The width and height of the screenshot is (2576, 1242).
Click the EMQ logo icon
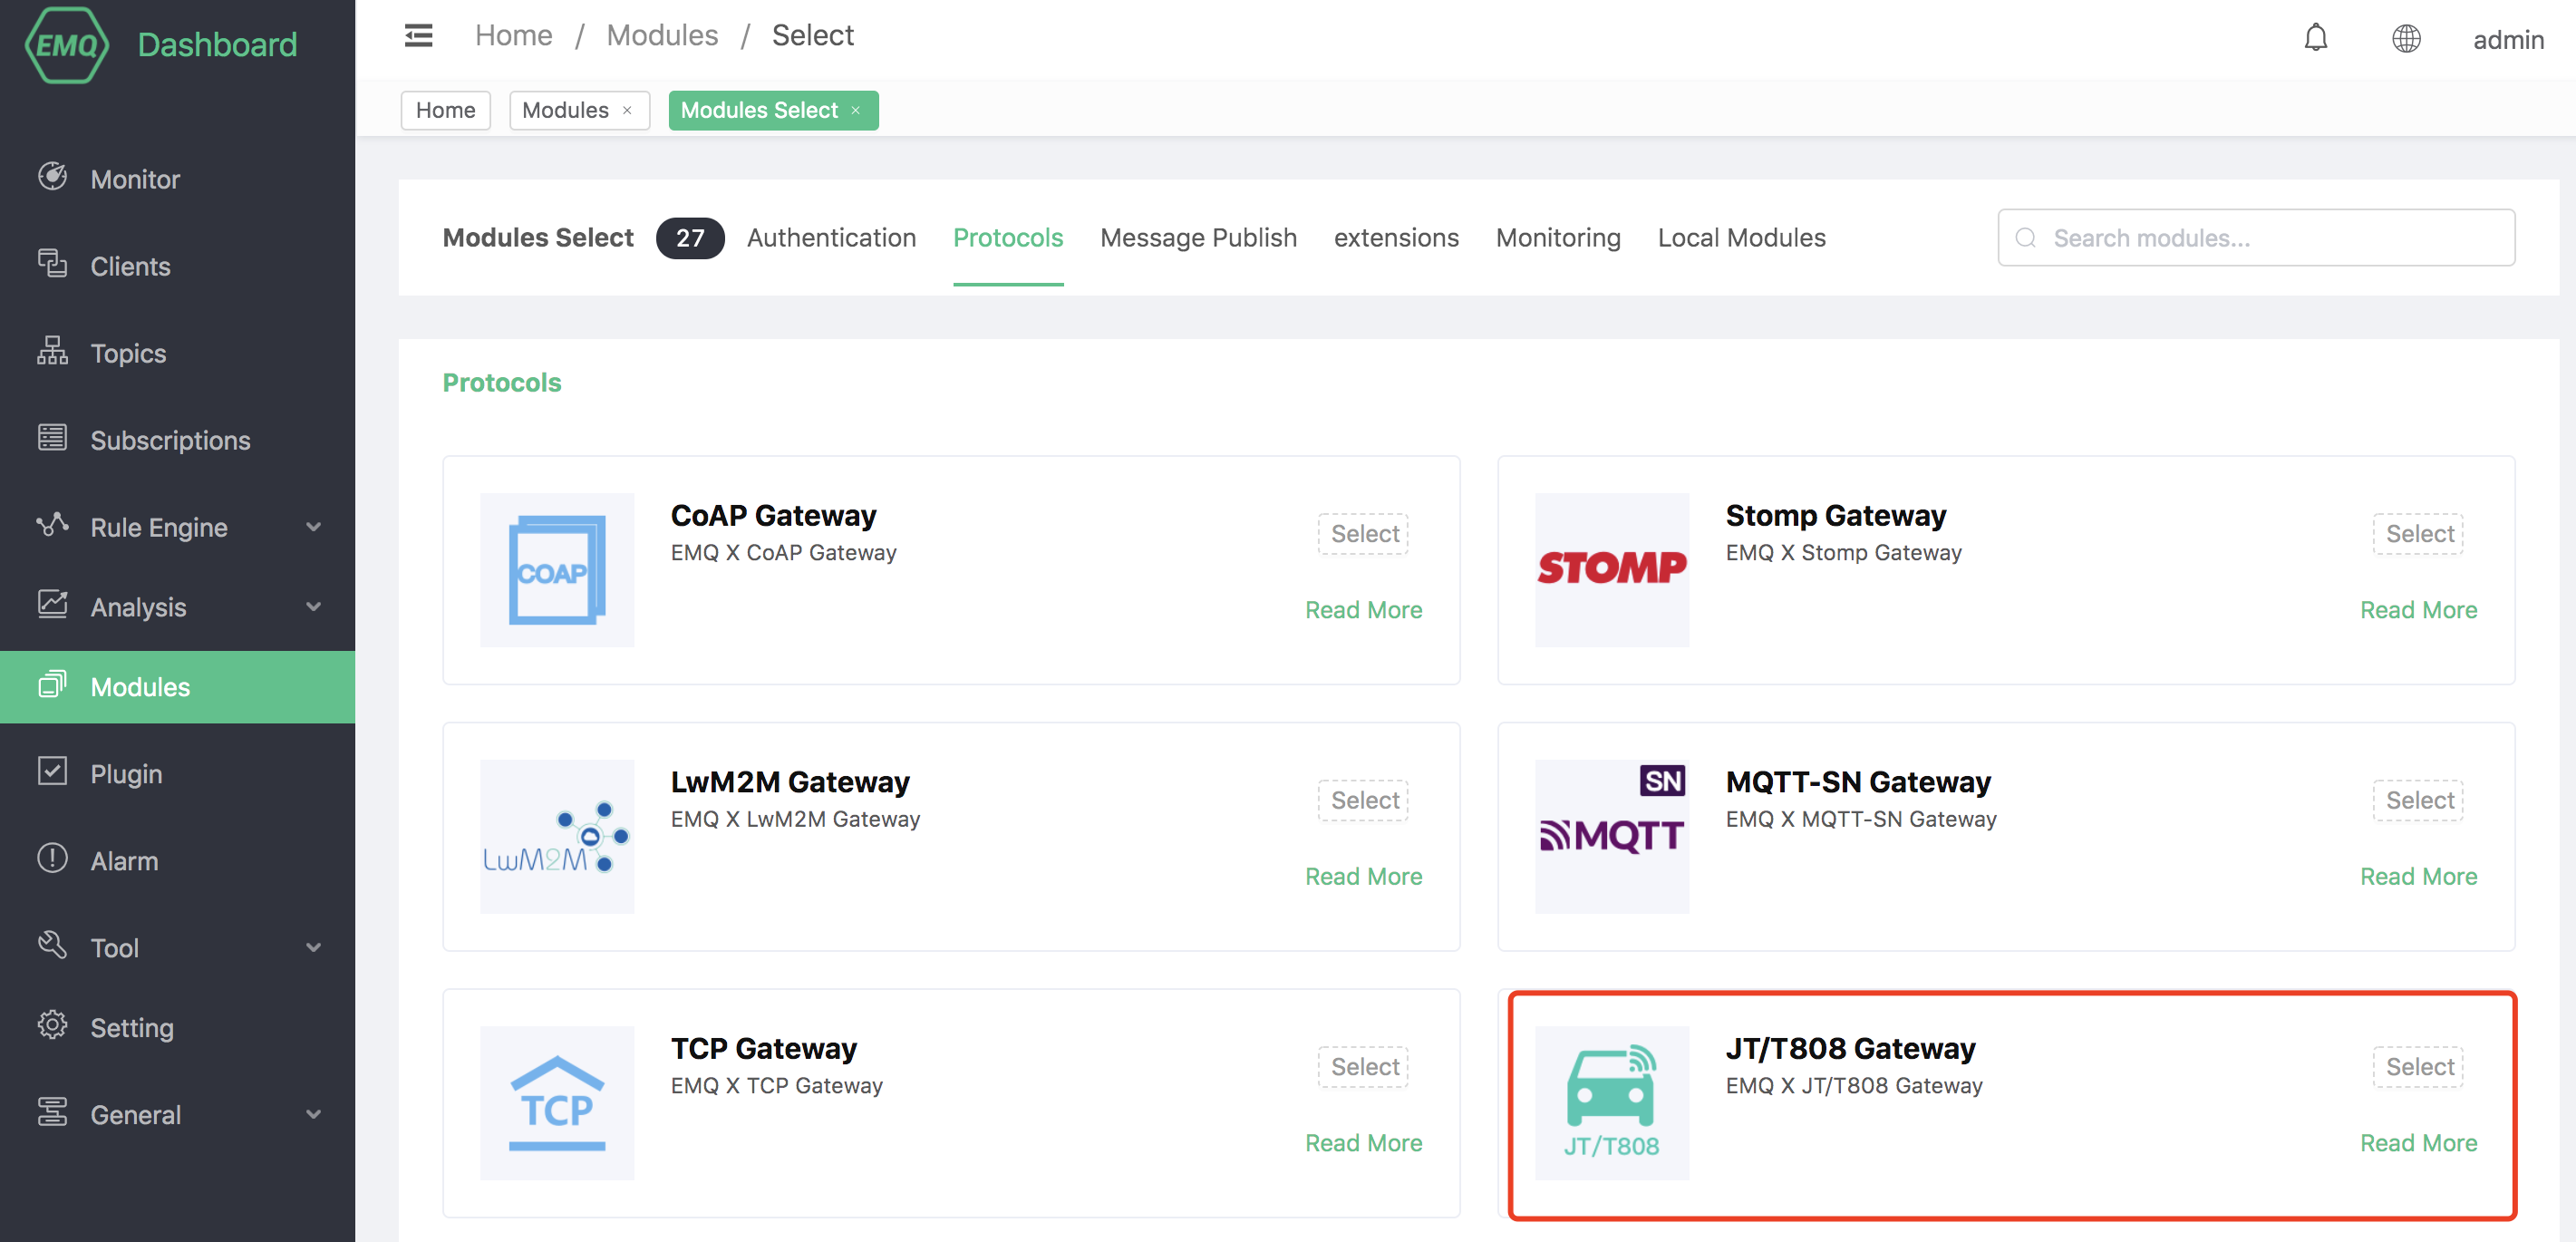[66, 44]
